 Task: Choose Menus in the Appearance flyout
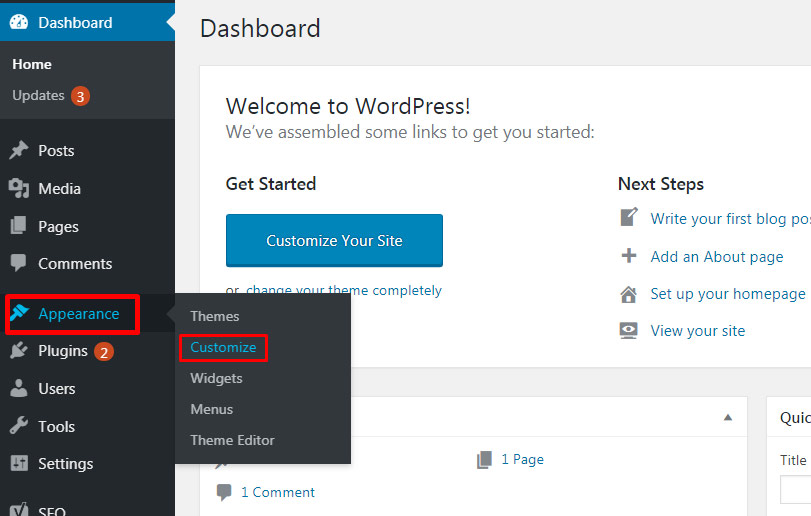coord(212,409)
